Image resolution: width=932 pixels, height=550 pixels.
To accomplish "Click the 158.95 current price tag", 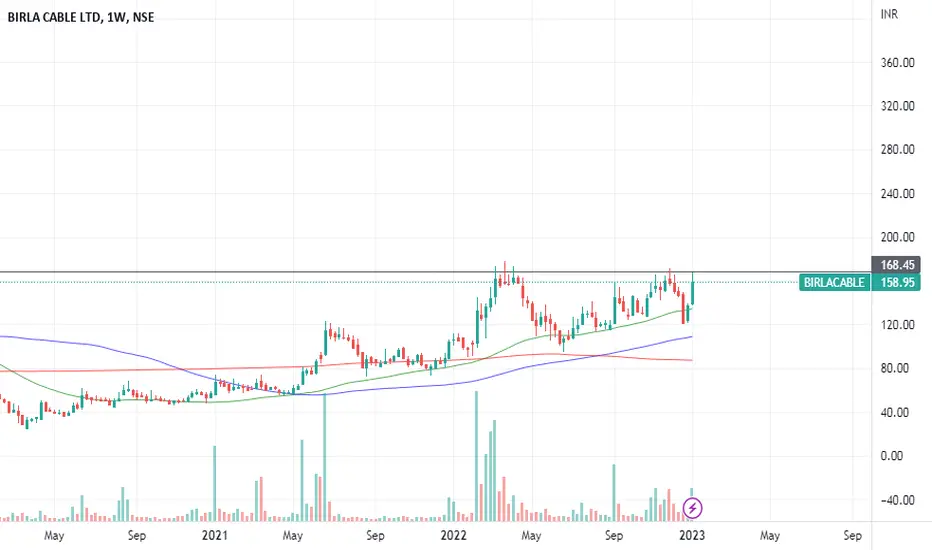I will 896,282.
